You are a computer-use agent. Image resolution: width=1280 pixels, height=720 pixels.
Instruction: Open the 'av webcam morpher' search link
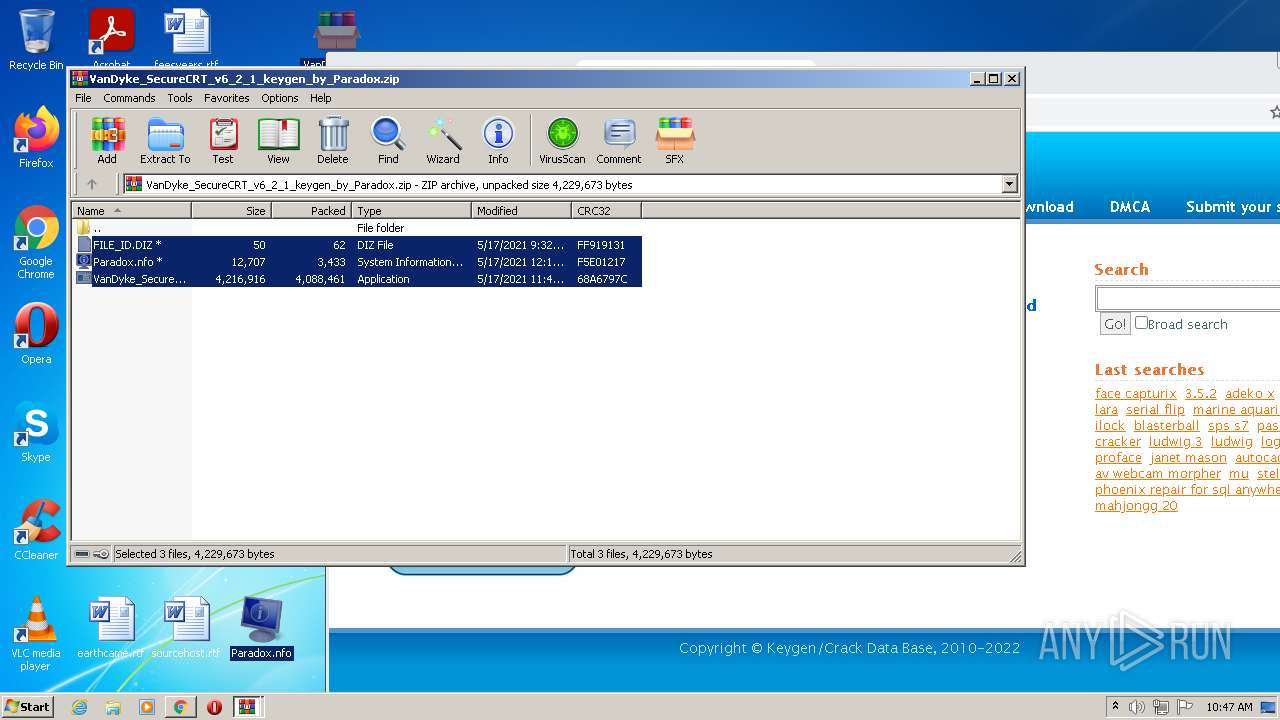(1158, 473)
